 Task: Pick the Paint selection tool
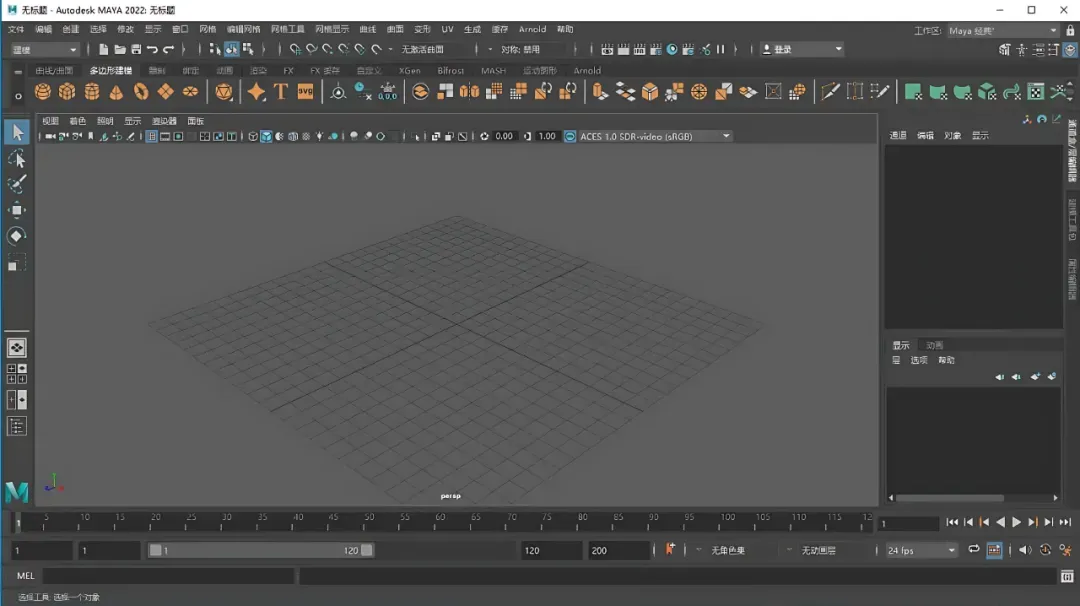tap(17, 185)
